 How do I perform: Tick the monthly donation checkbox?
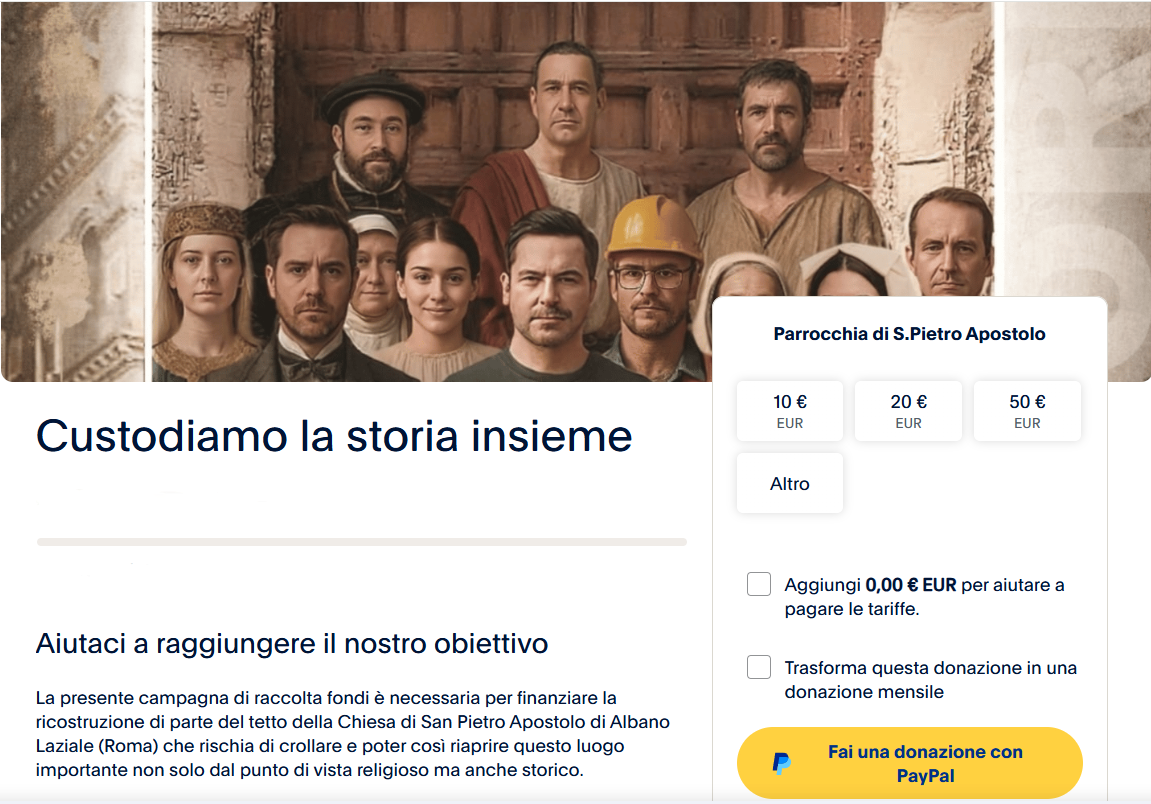click(759, 667)
